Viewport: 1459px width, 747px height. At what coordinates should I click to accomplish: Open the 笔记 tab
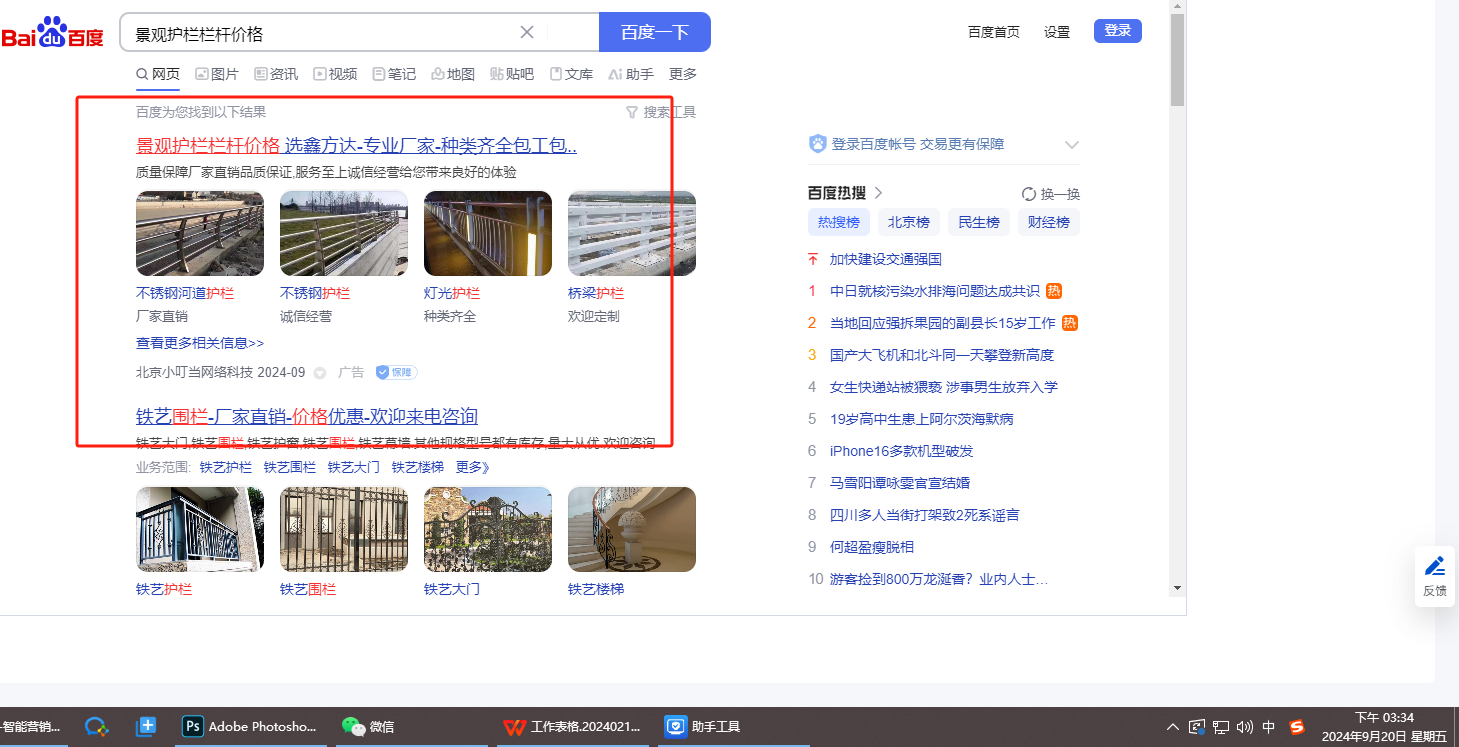pos(394,74)
